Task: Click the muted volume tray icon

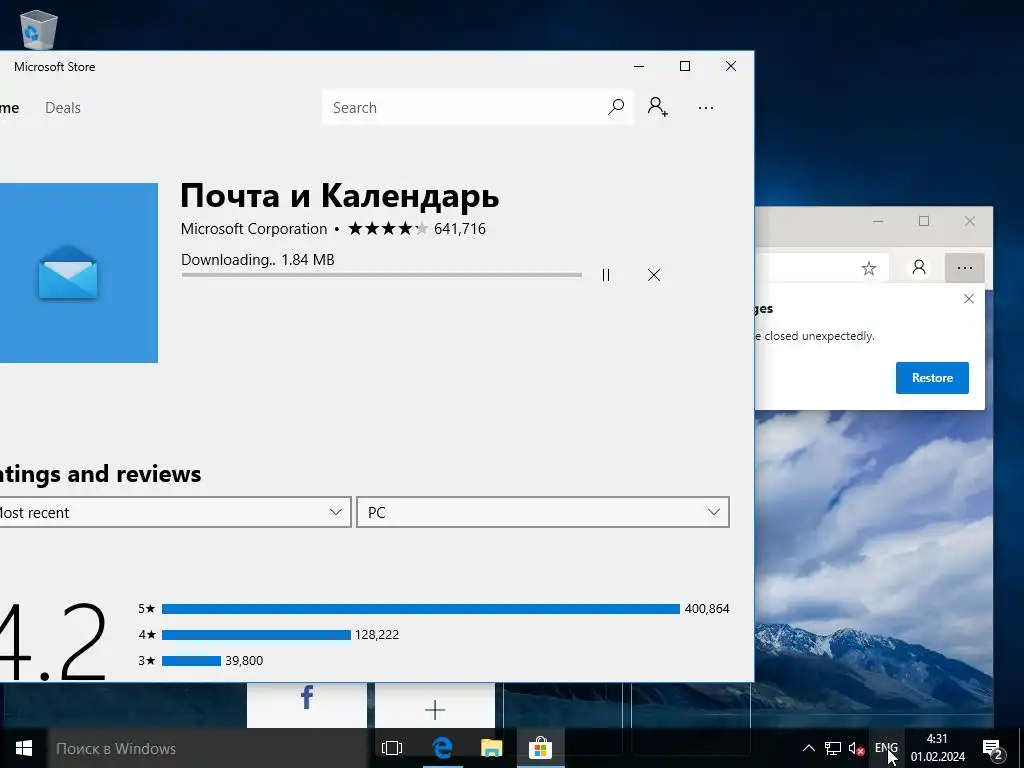Action: (x=856, y=748)
